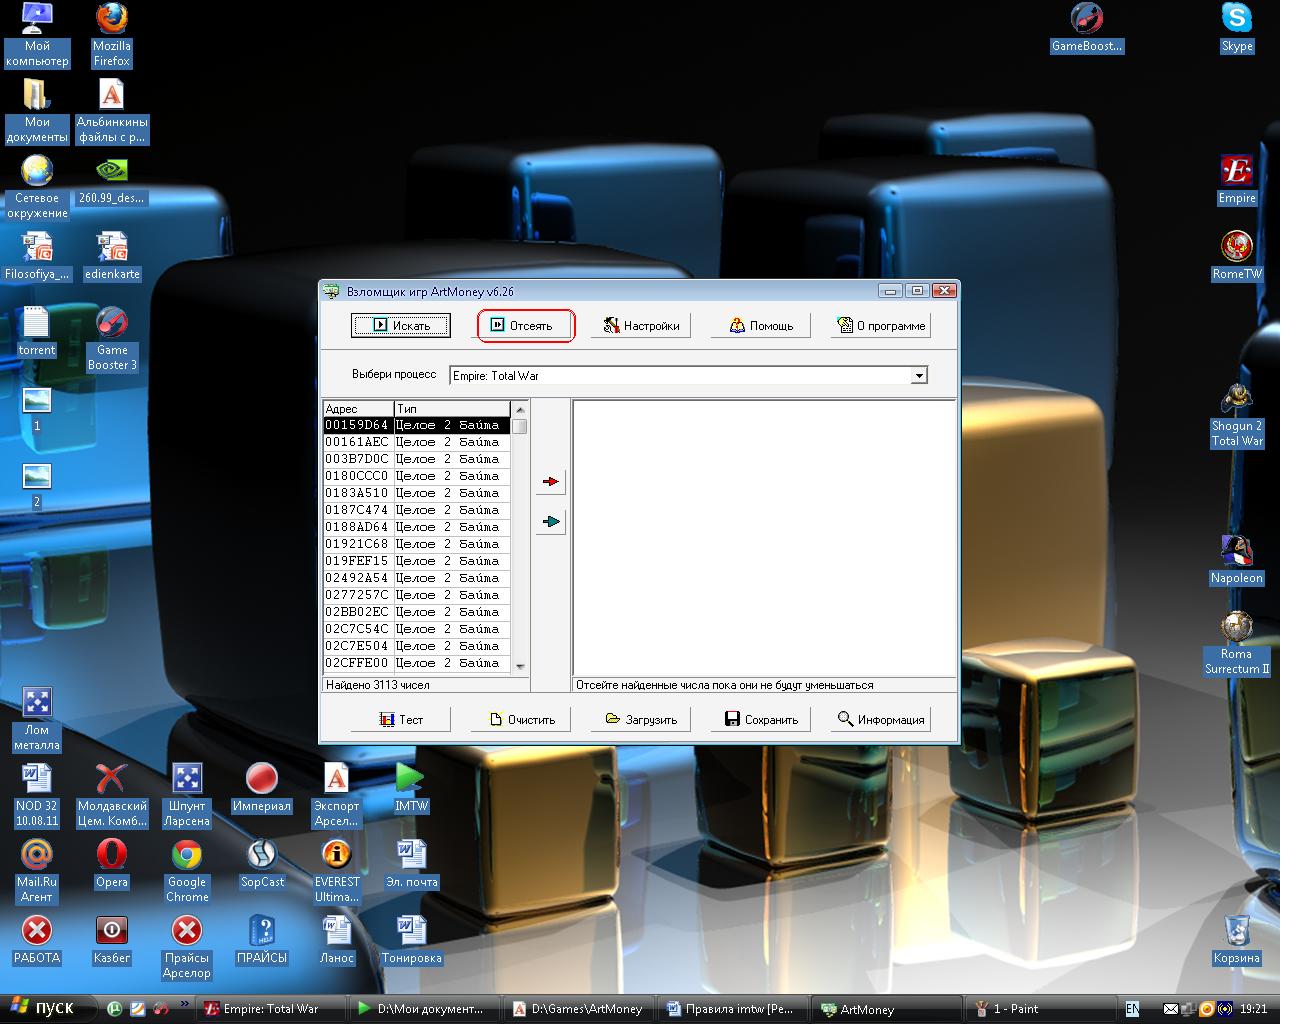Select address row 00159D64
Image resolution: width=1296 pixels, height=1024 pixels.
coord(416,425)
